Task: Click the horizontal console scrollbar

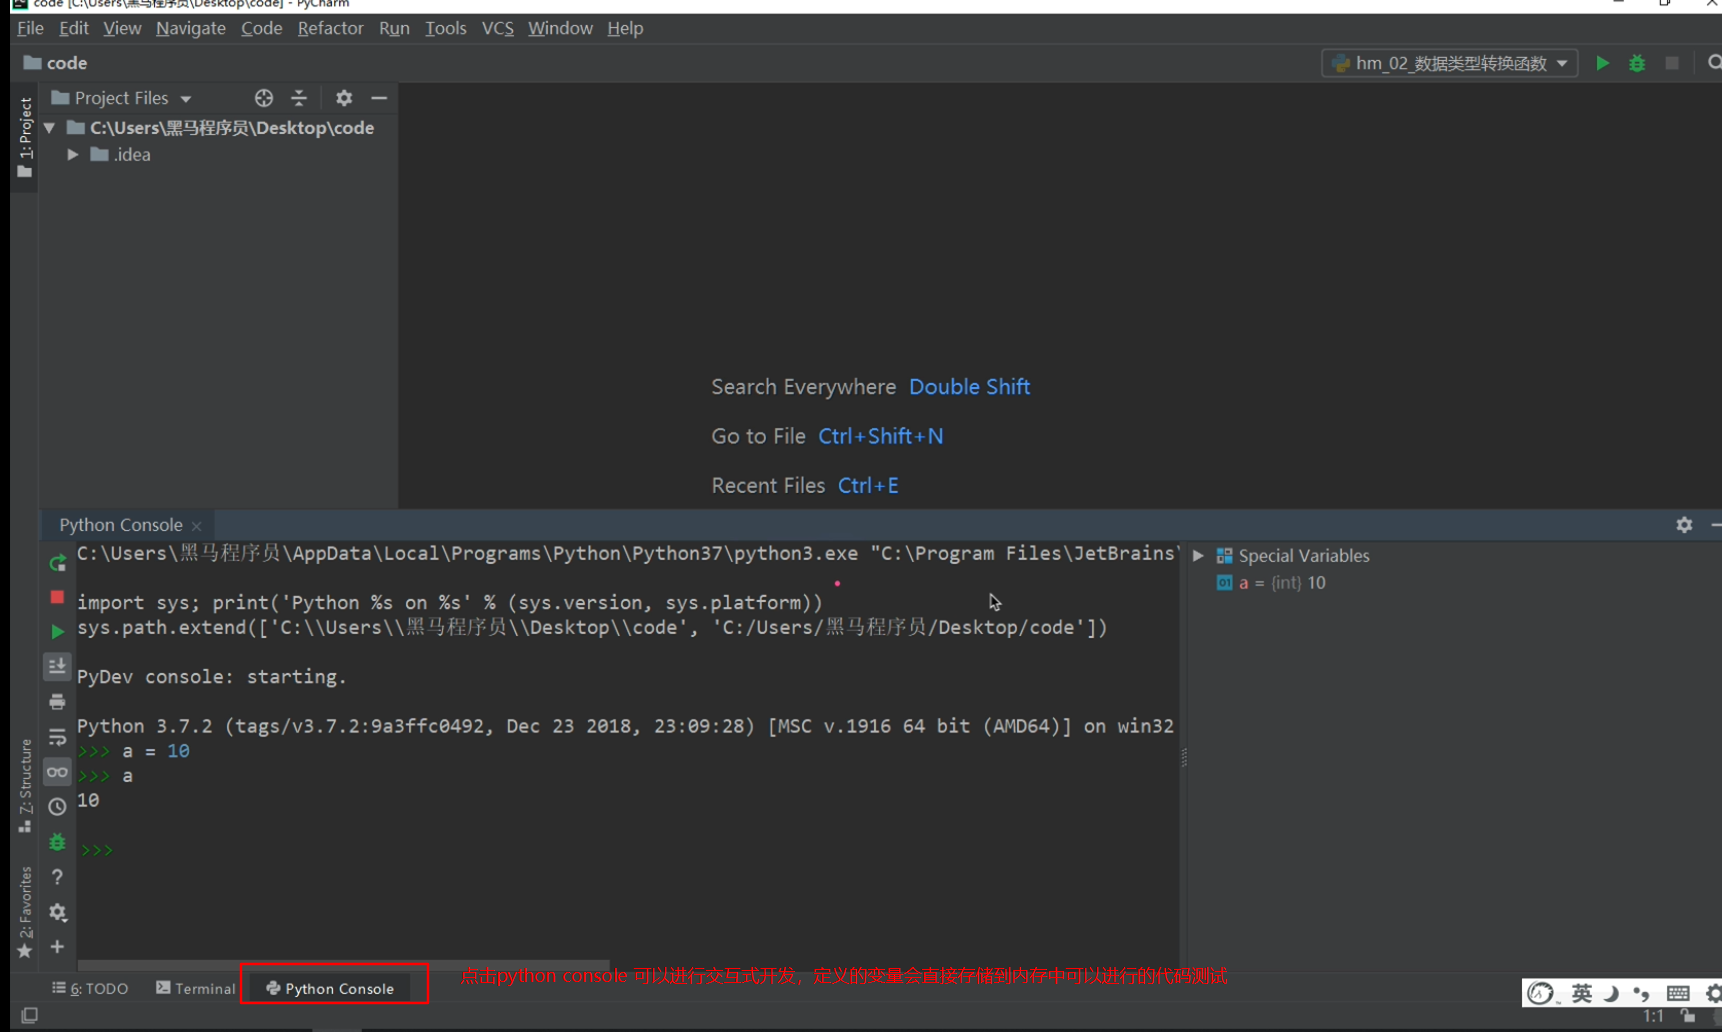Action: 343,965
